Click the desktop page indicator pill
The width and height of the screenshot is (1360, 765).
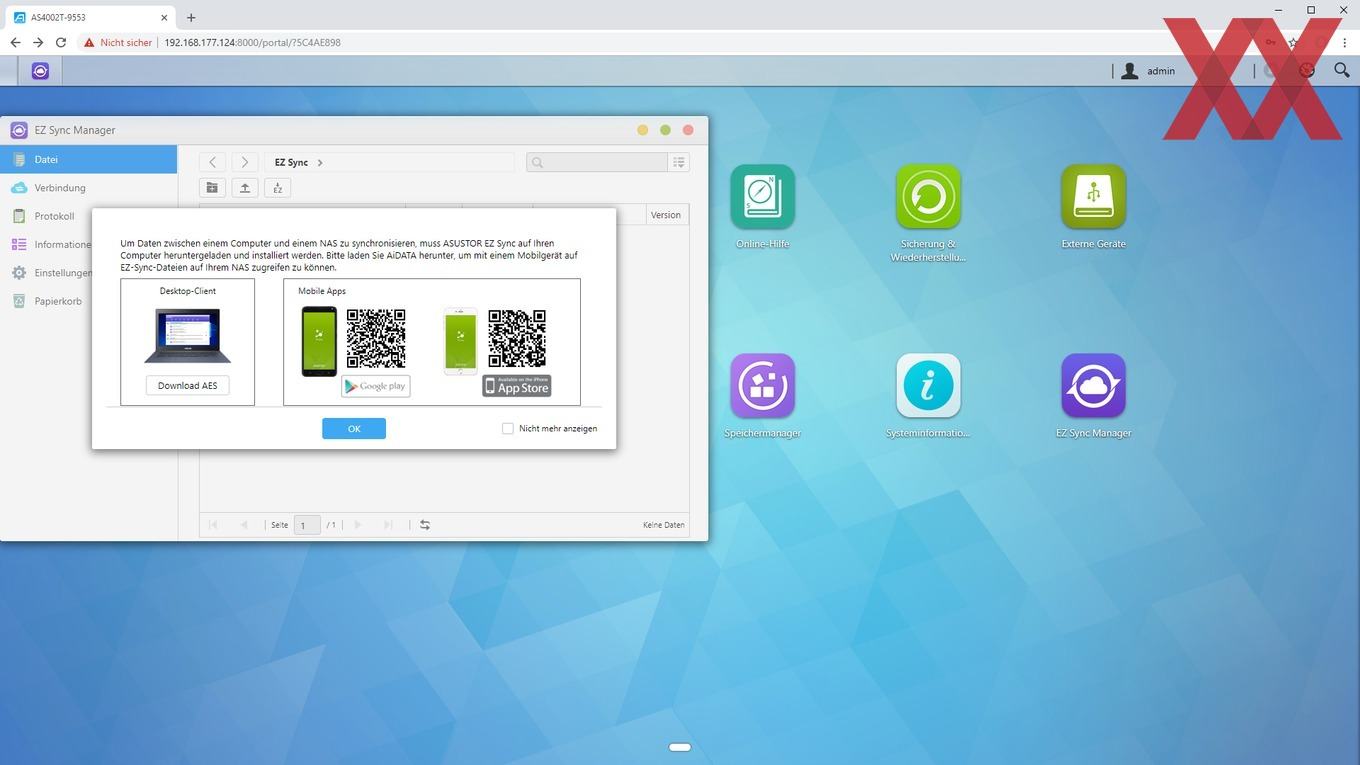(680, 747)
